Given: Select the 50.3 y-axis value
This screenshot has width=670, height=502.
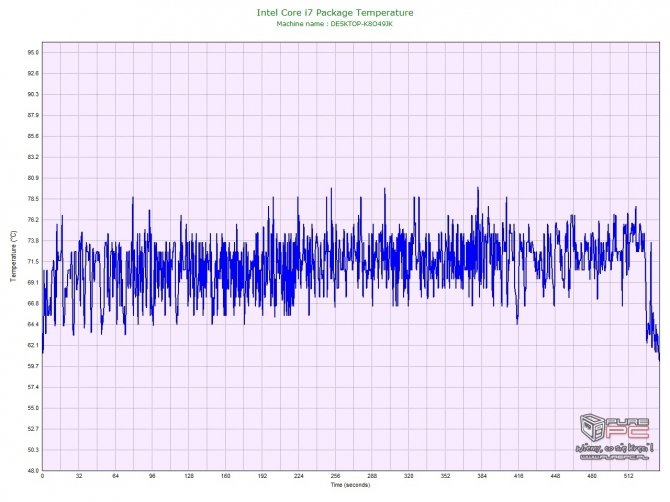Looking at the screenshot, I should coord(33,450).
